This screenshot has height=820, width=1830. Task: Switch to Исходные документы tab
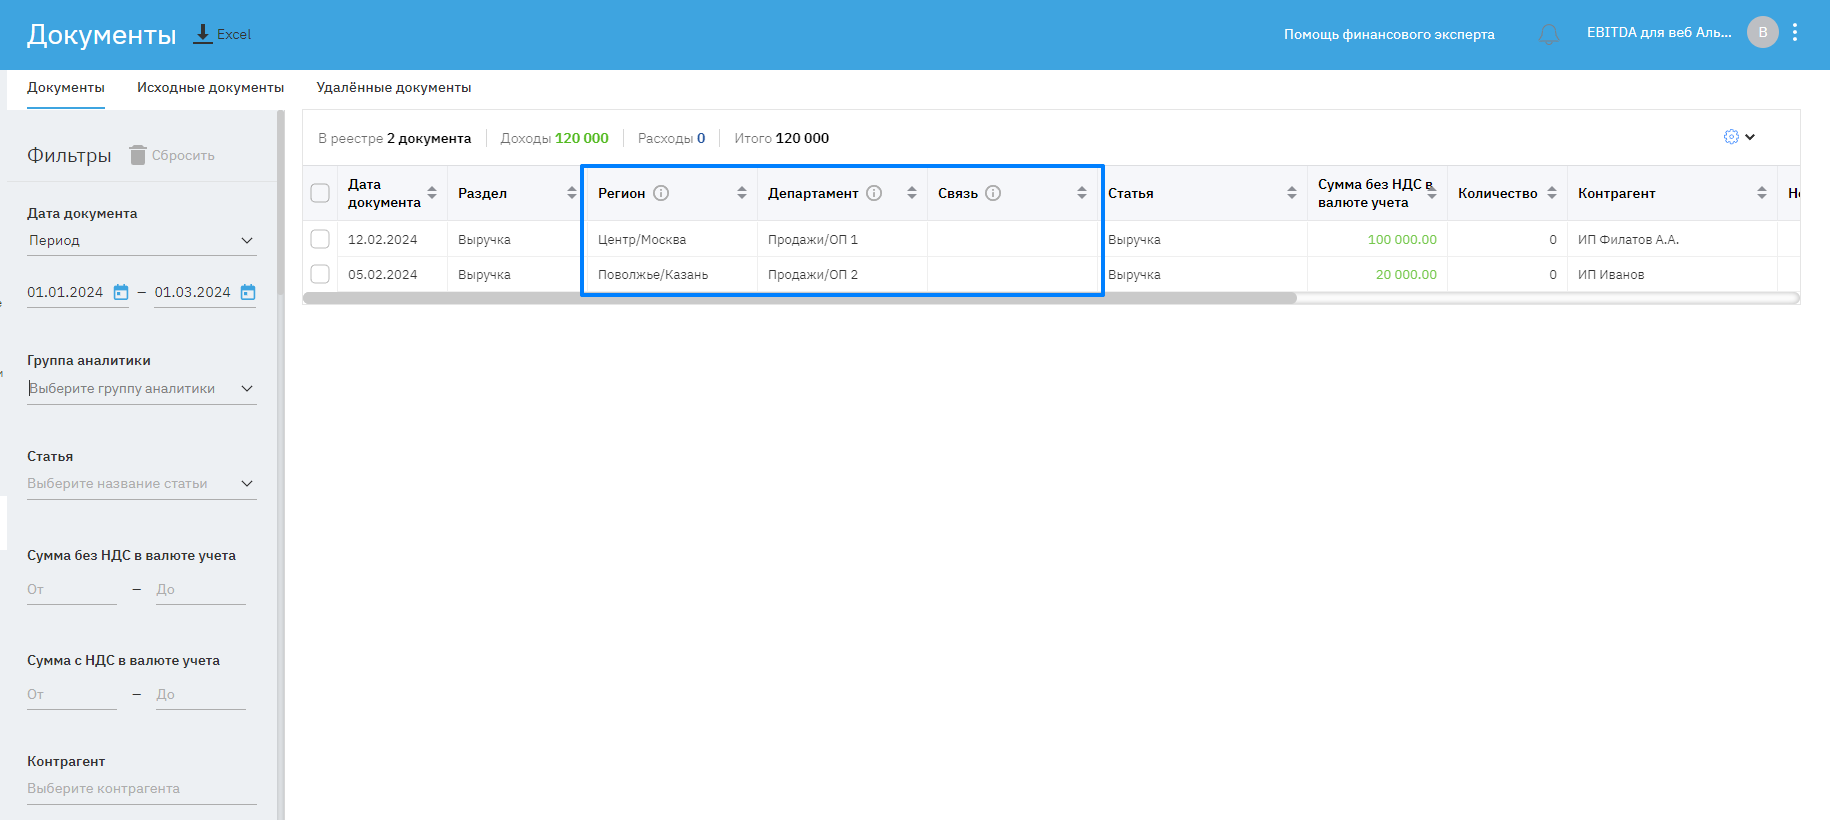click(210, 88)
